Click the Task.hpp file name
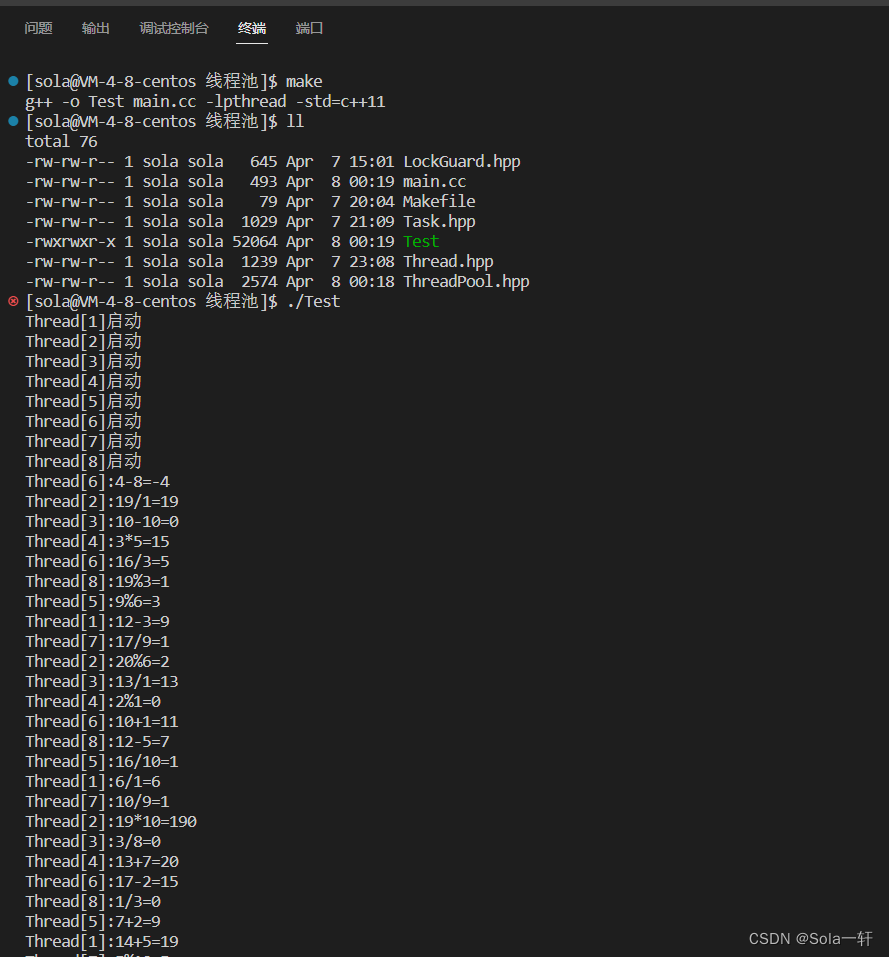Viewport: 889px width, 957px height. click(x=439, y=222)
